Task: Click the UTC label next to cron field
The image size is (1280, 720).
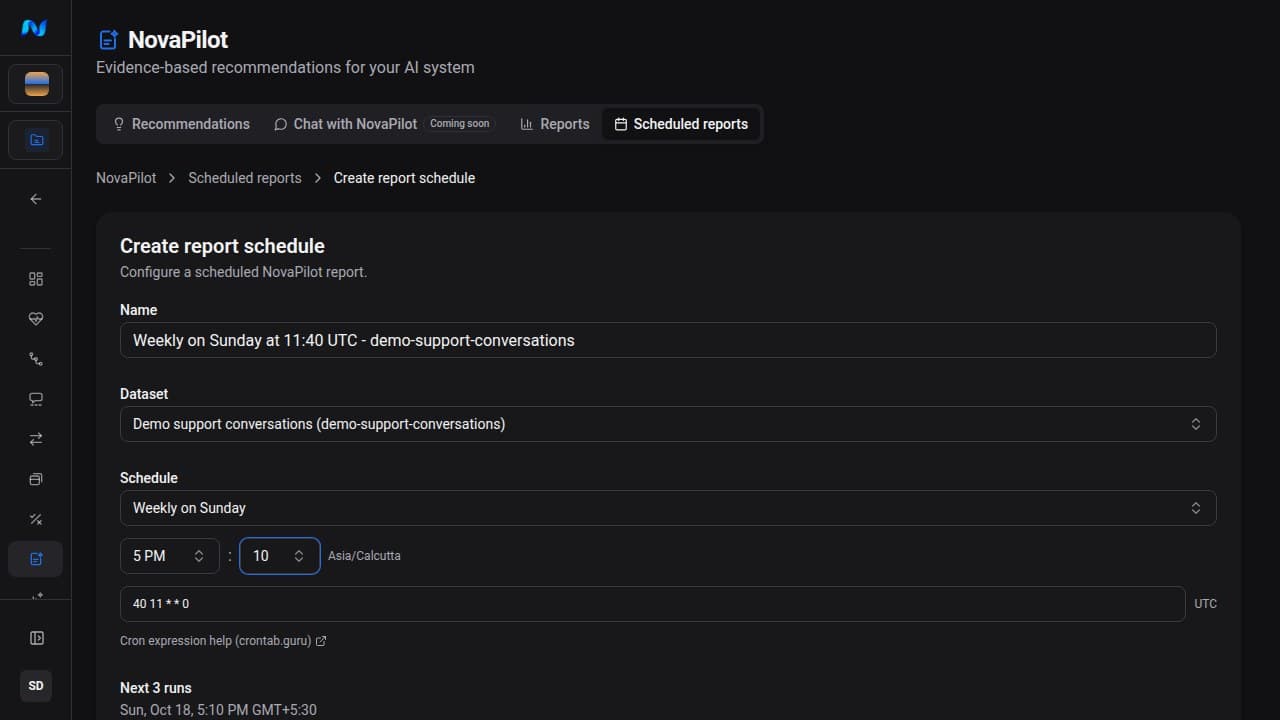Action: [x=1206, y=604]
